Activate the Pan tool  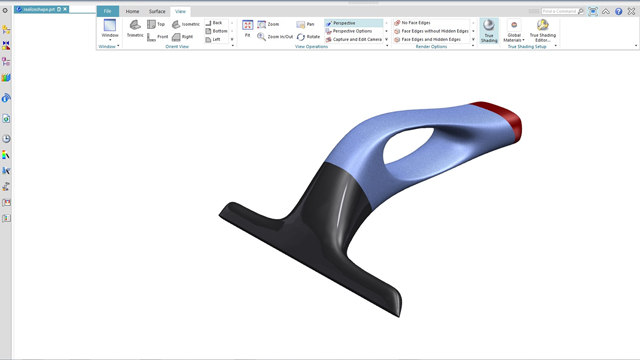(305, 24)
